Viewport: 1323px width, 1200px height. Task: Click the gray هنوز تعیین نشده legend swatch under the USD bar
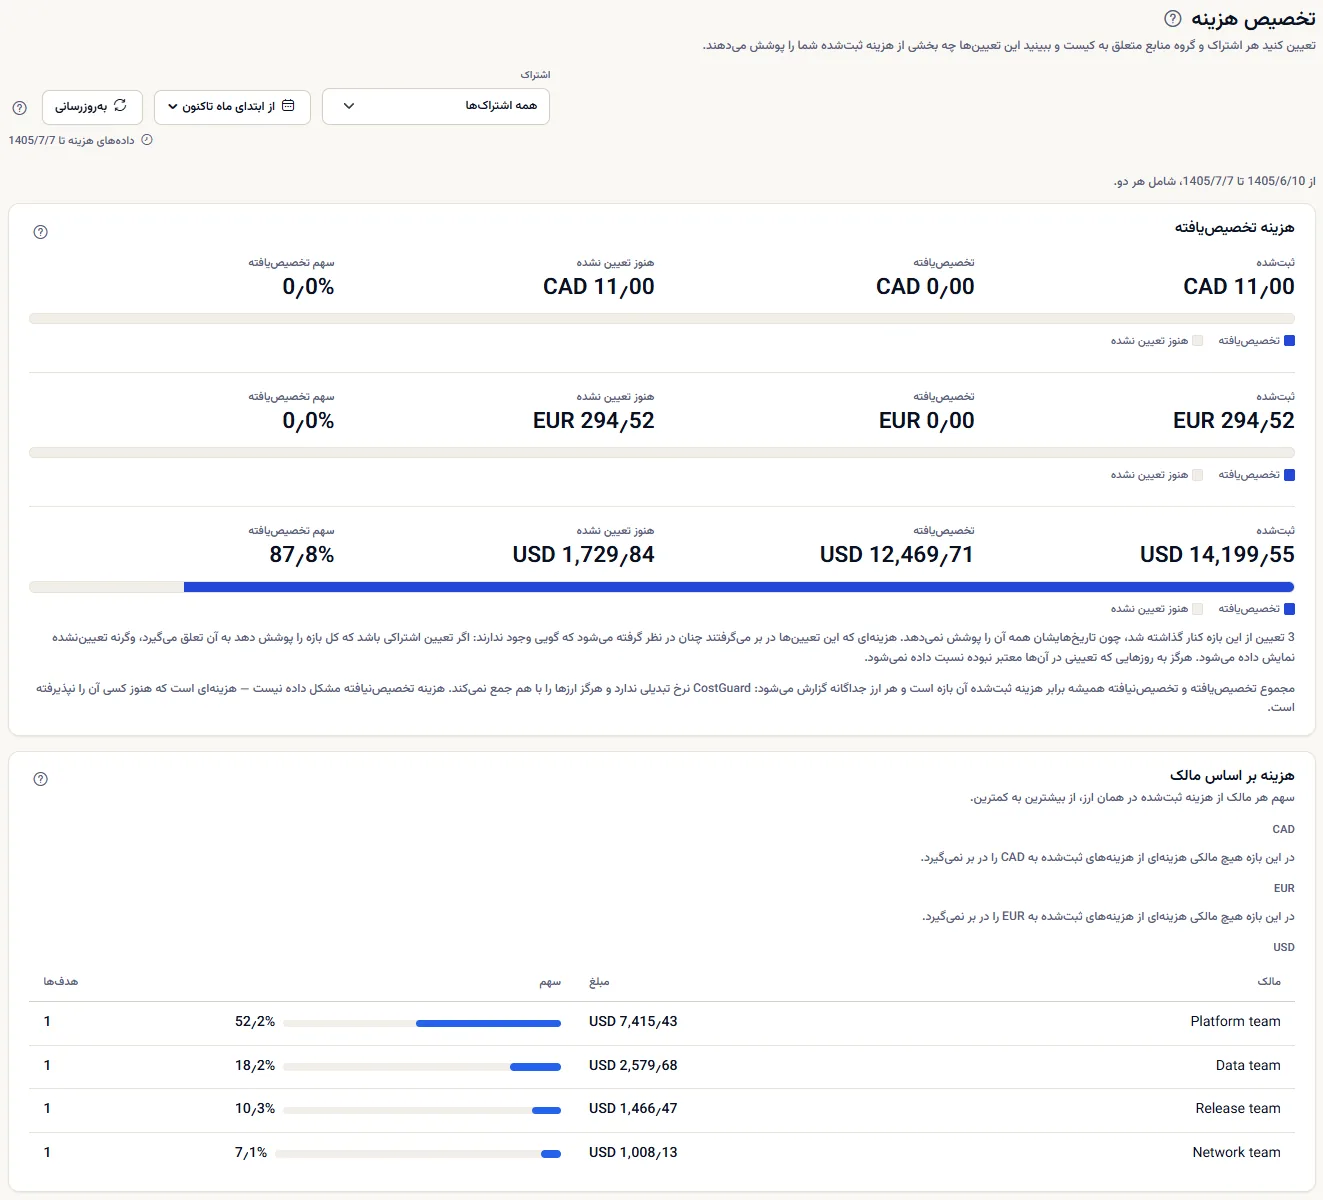coord(1198,609)
